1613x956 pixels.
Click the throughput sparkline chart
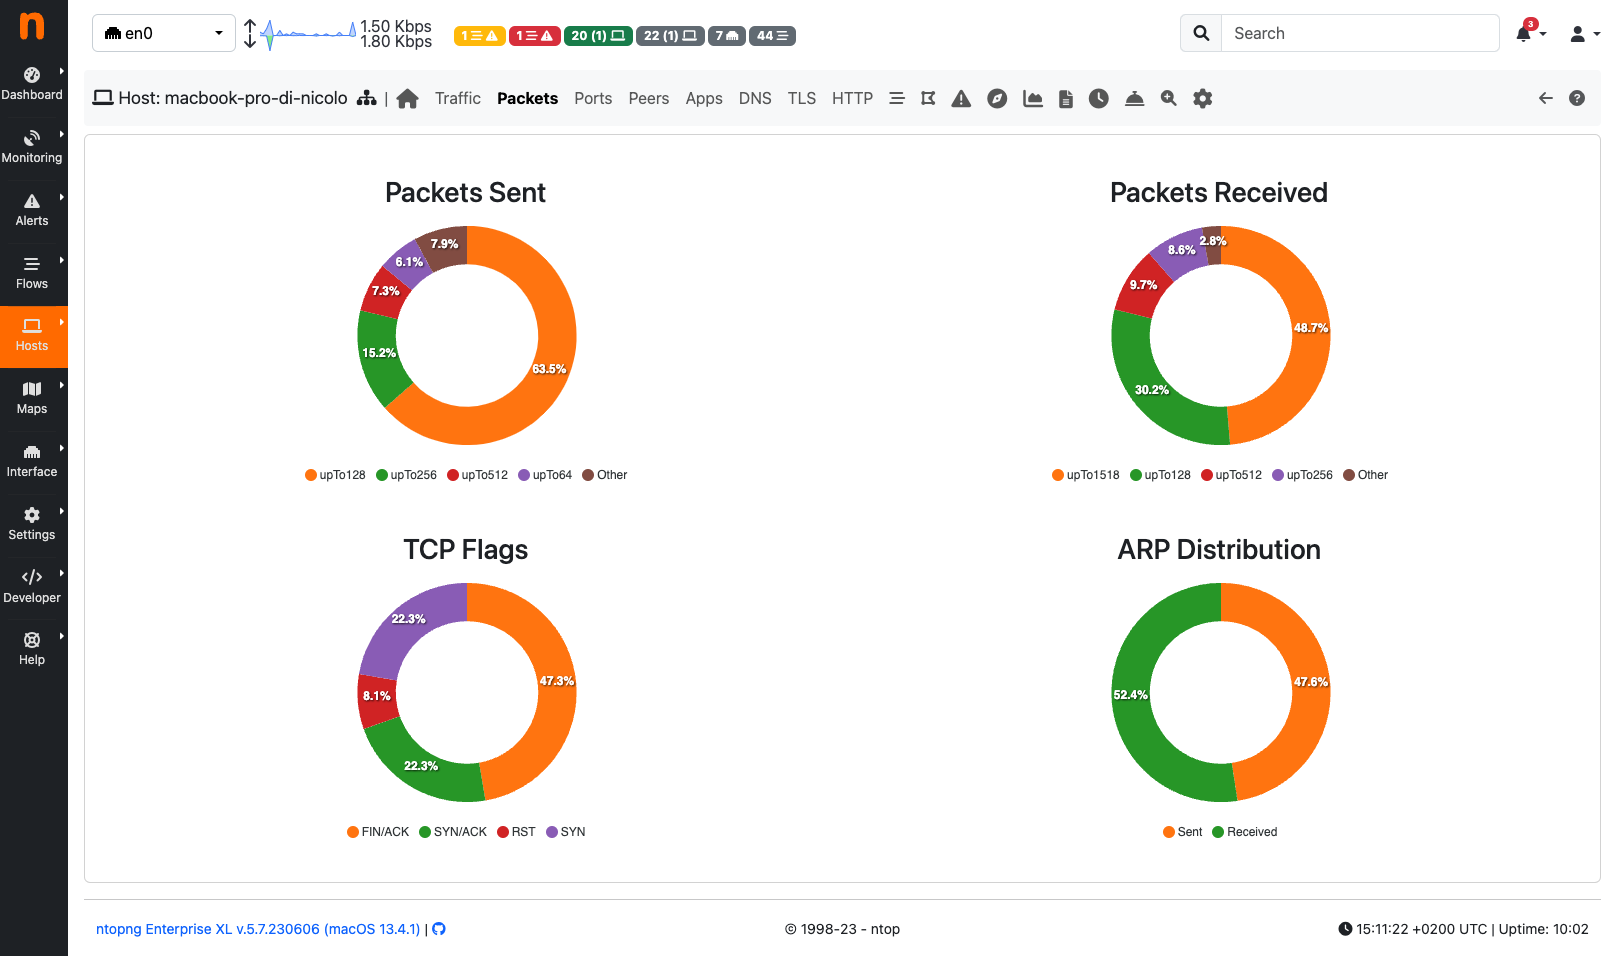[x=308, y=34]
